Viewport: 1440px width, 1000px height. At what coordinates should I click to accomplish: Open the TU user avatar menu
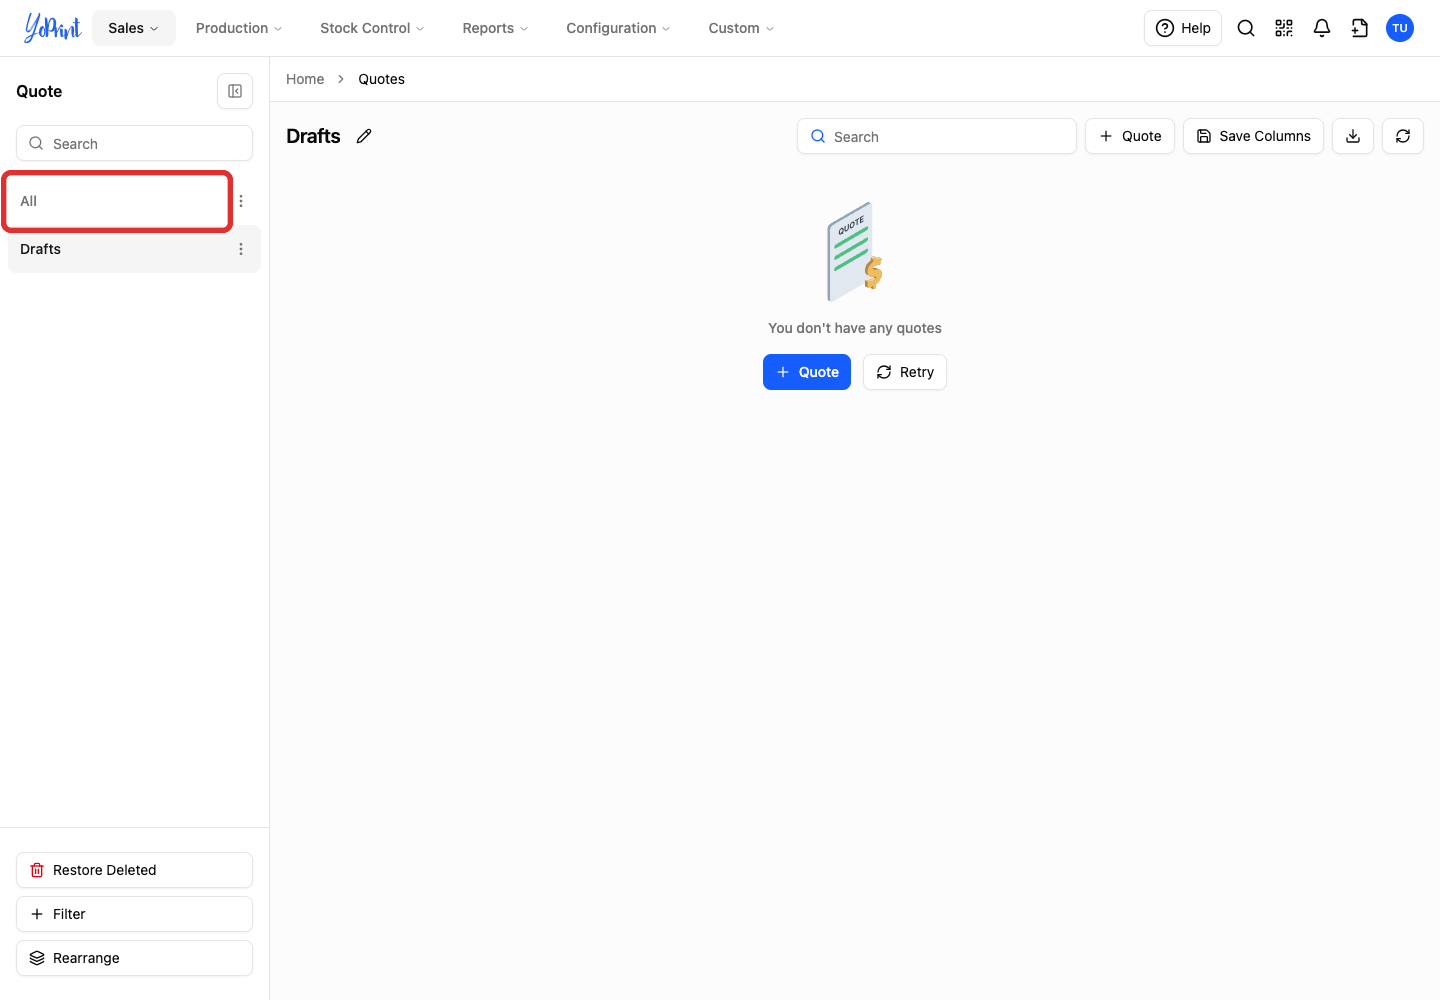[x=1400, y=28]
